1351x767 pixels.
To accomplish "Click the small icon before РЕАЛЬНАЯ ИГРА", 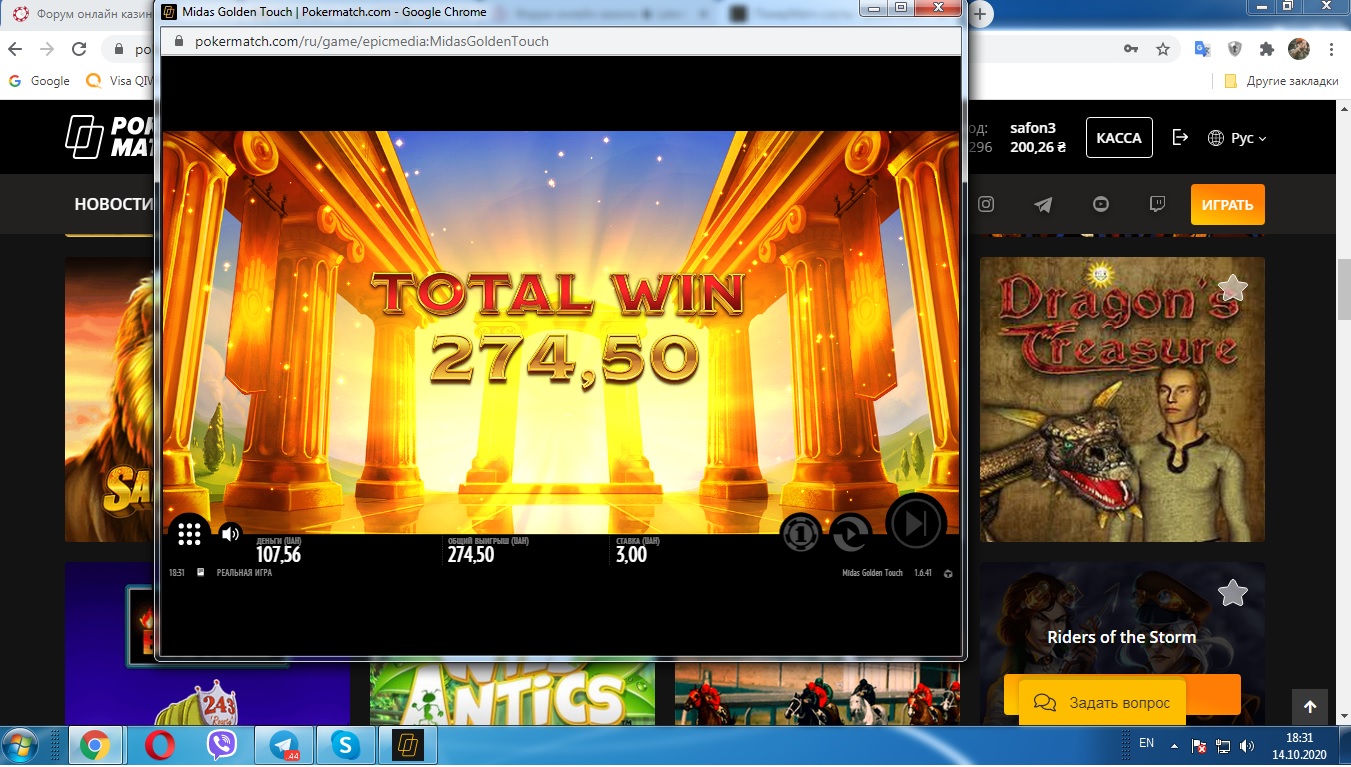I will click(x=200, y=573).
